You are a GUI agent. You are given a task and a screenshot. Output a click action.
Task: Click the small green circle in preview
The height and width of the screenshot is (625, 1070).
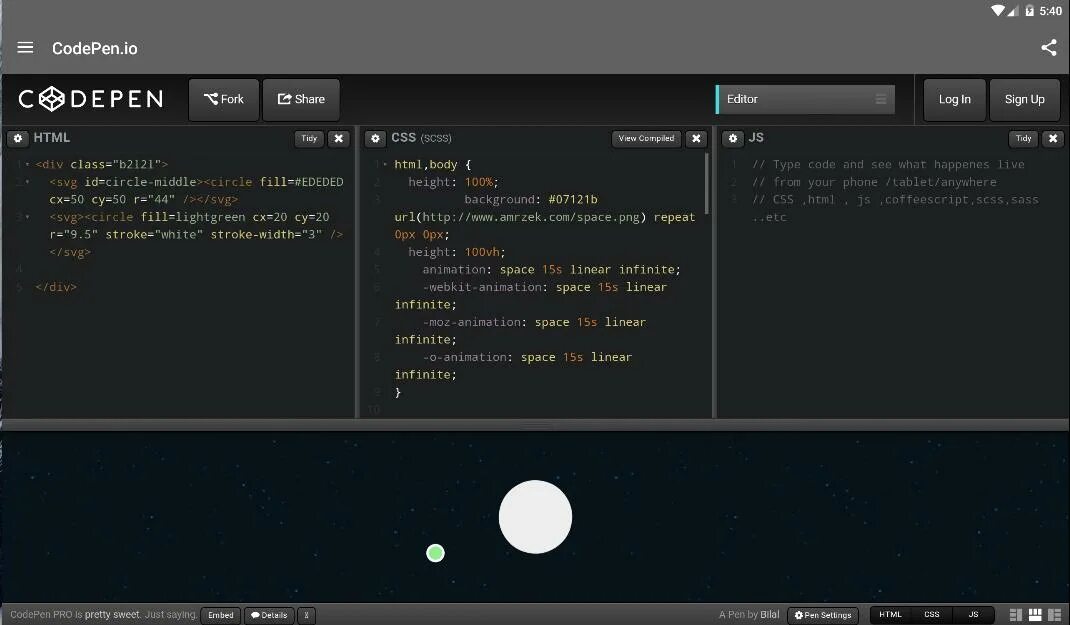coord(435,553)
